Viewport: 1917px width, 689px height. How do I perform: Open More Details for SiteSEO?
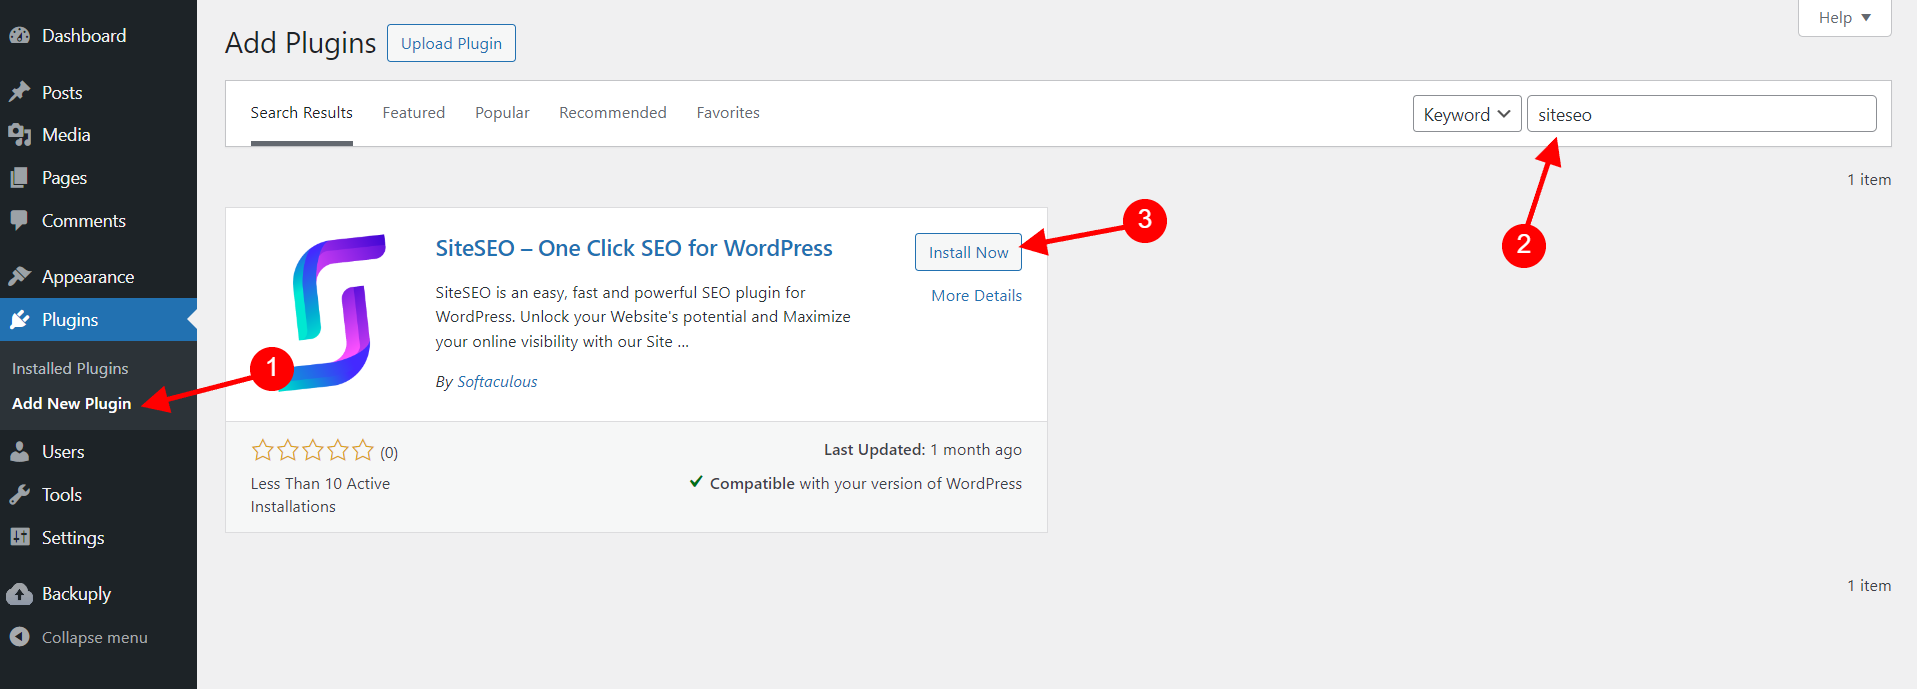976,295
